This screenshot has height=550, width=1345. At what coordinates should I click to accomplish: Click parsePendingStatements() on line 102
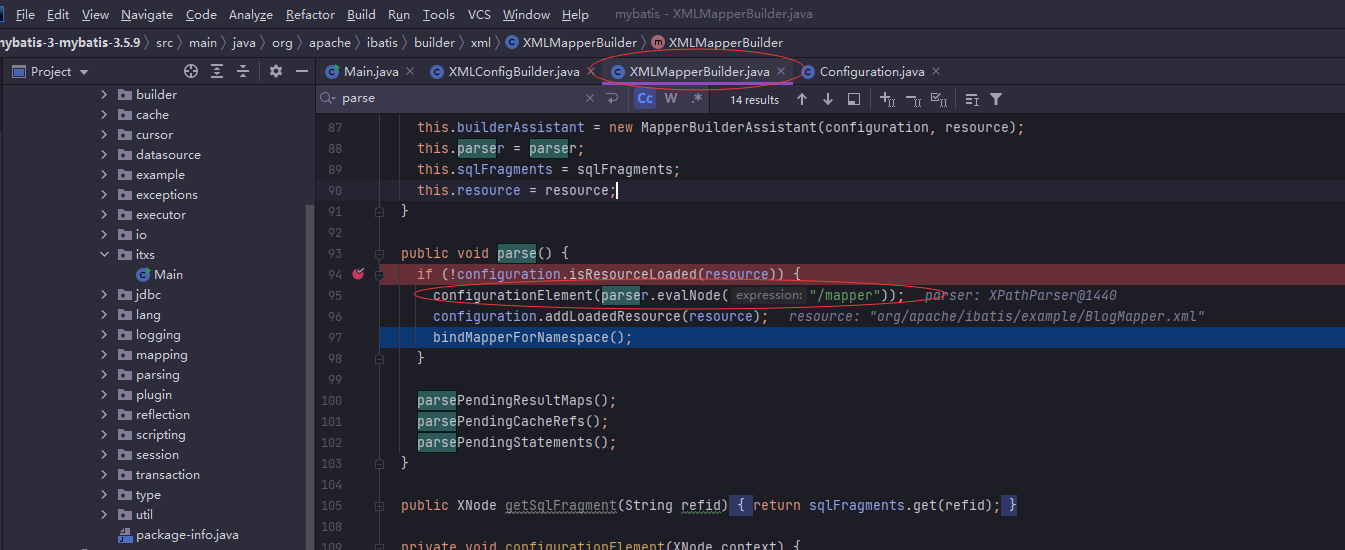(517, 442)
